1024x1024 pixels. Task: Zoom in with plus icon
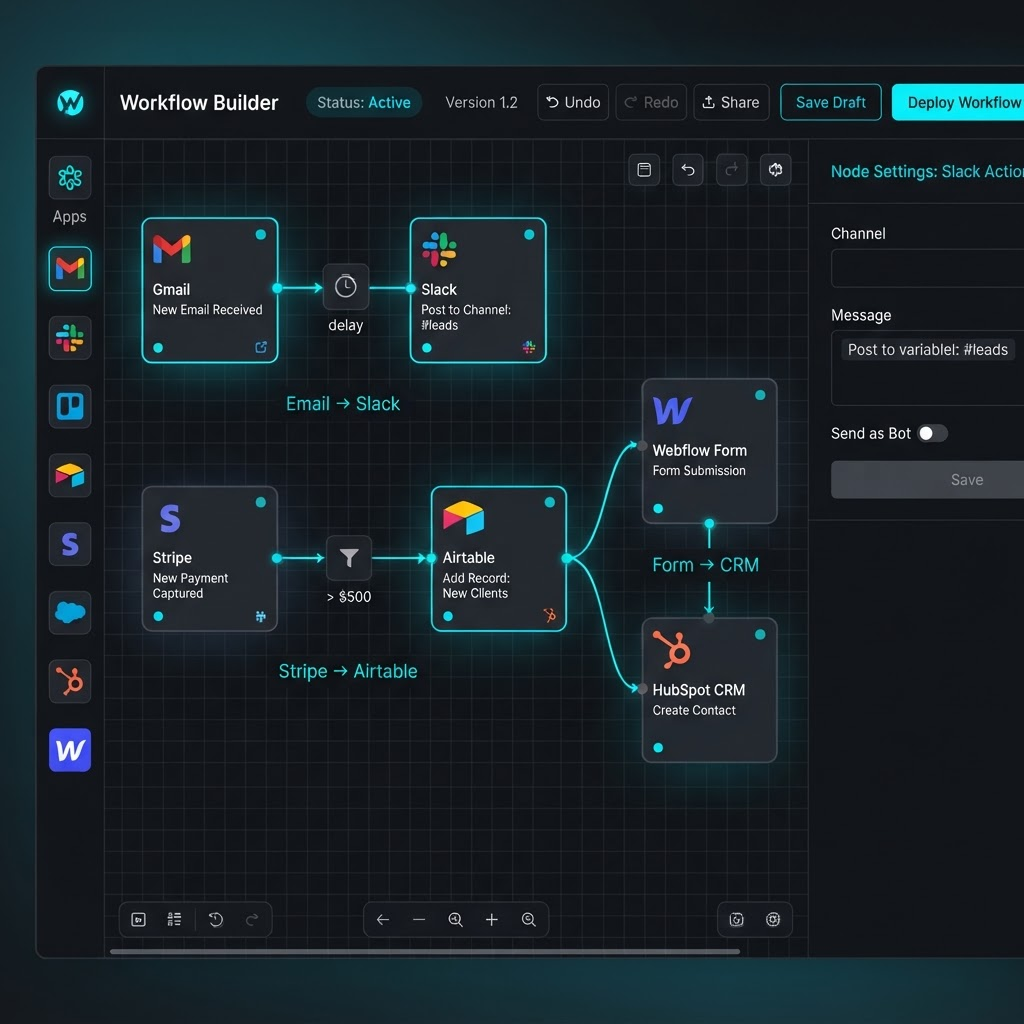coord(492,920)
